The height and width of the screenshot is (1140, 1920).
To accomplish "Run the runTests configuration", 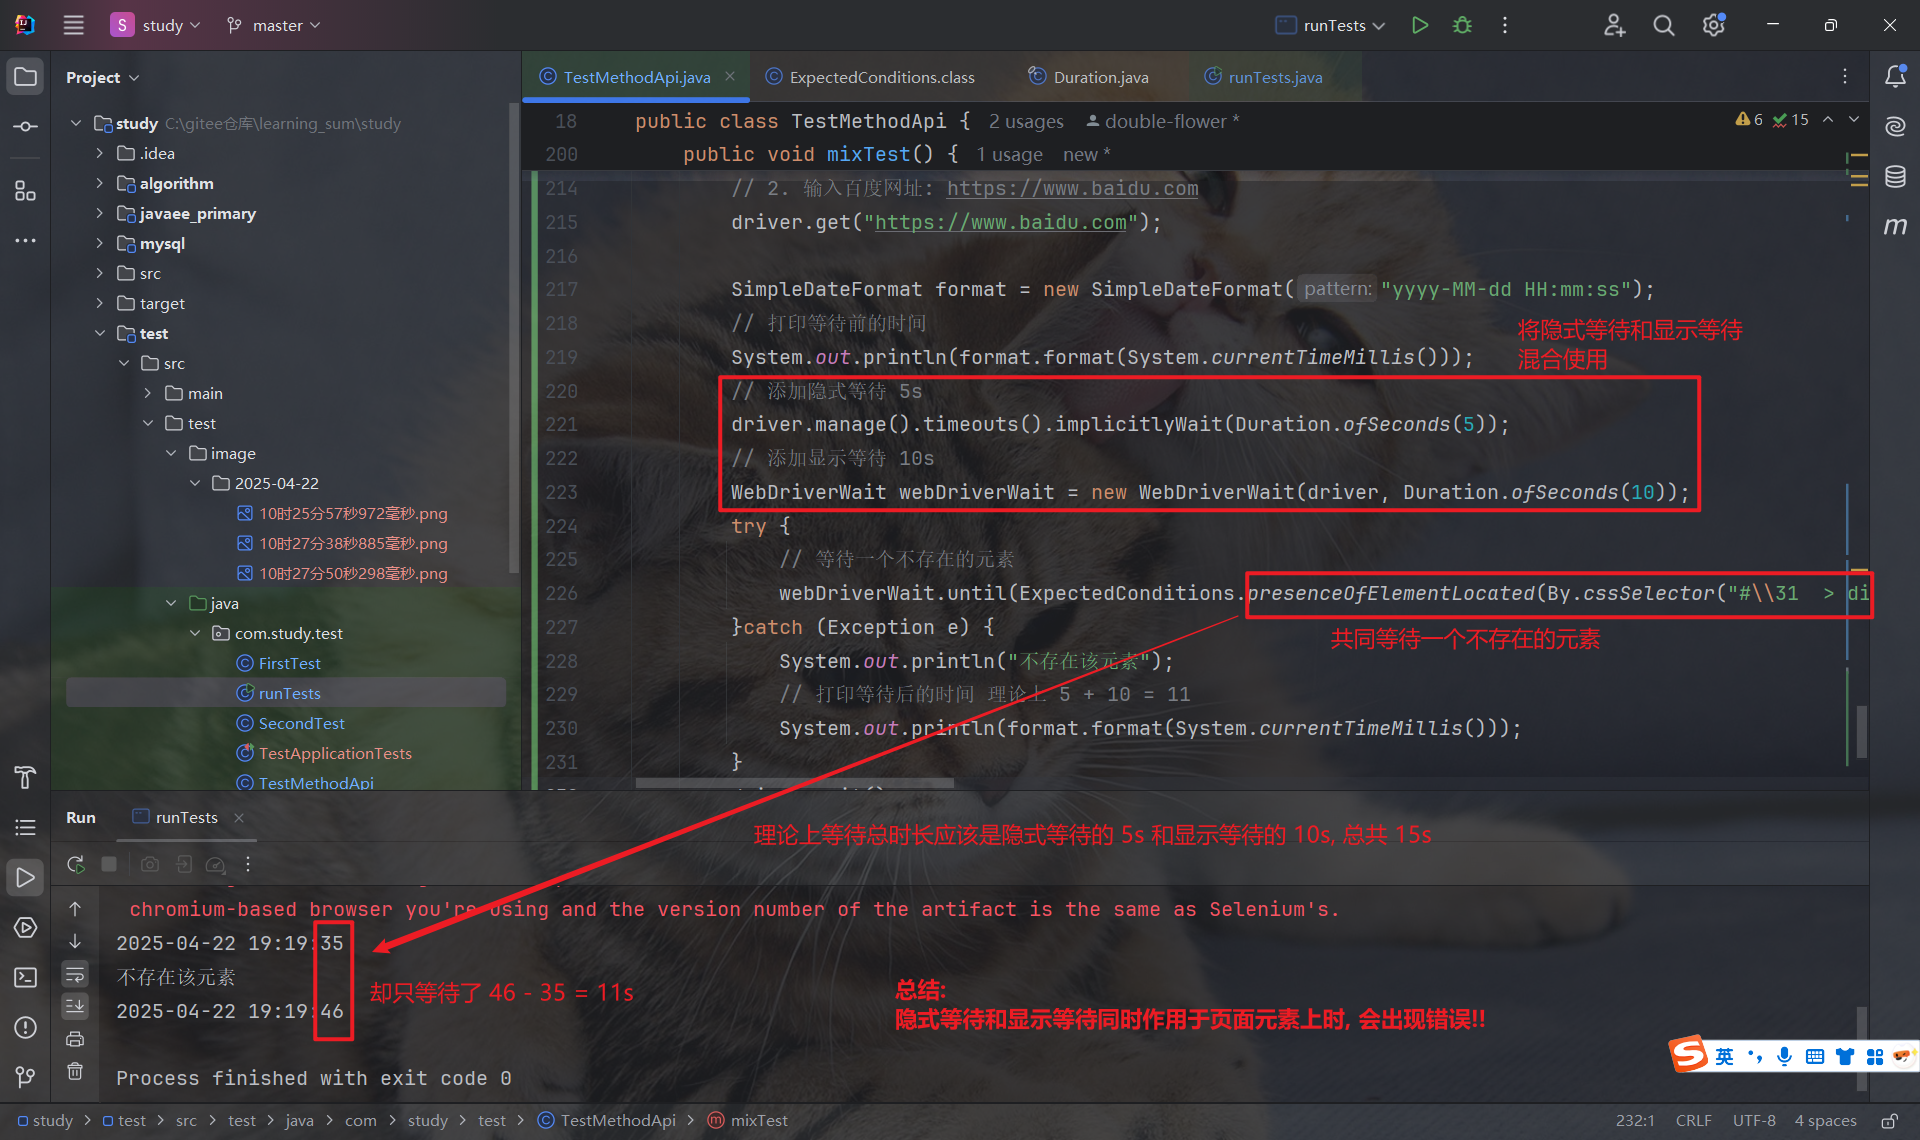I will tap(1419, 25).
